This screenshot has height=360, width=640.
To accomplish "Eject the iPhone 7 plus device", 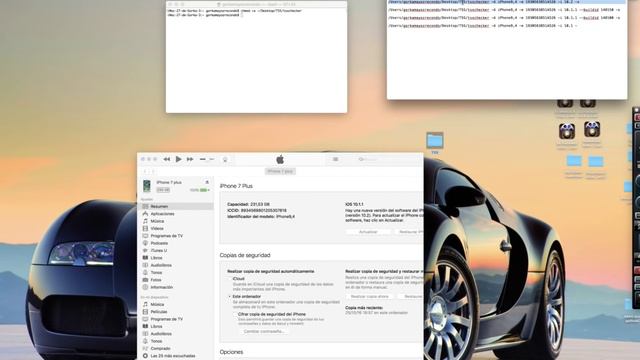I will point(207,182).
